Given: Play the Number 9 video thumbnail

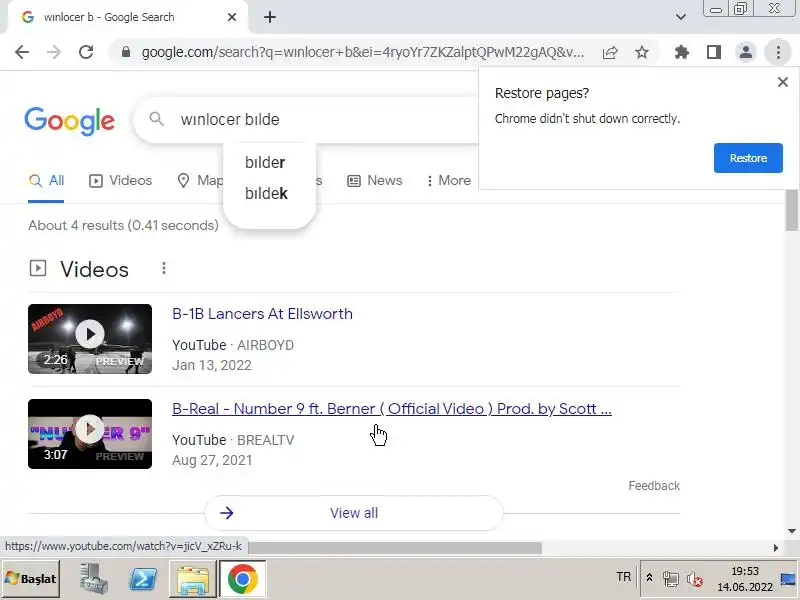Looking at the screenshot, I should 90,434.
